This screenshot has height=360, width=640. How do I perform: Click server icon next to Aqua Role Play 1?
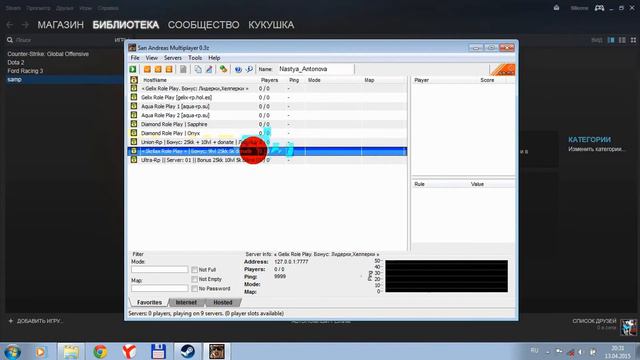134,106
